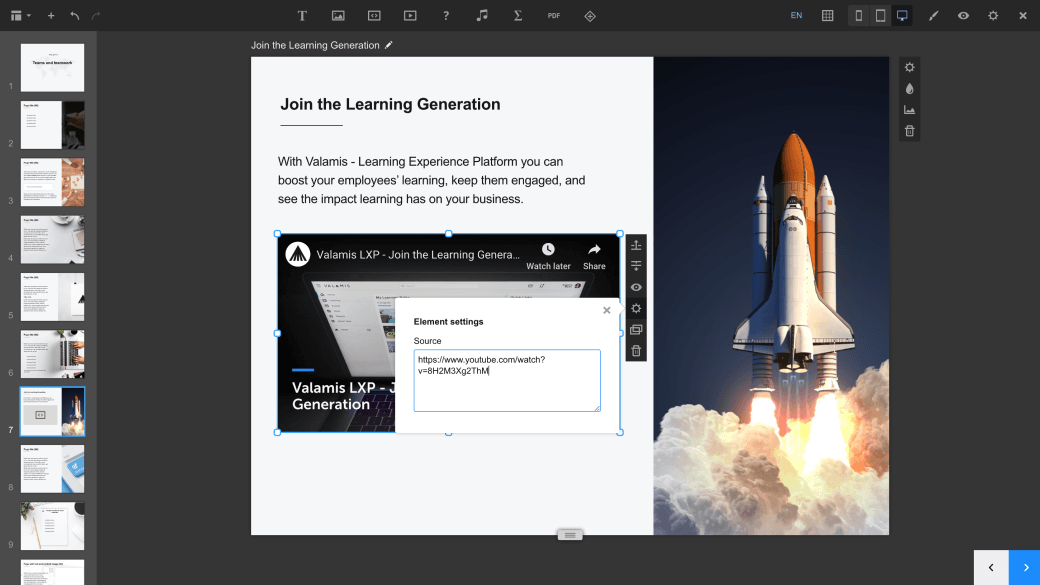Edit the slide title with pencil icon

pos(389,45)
